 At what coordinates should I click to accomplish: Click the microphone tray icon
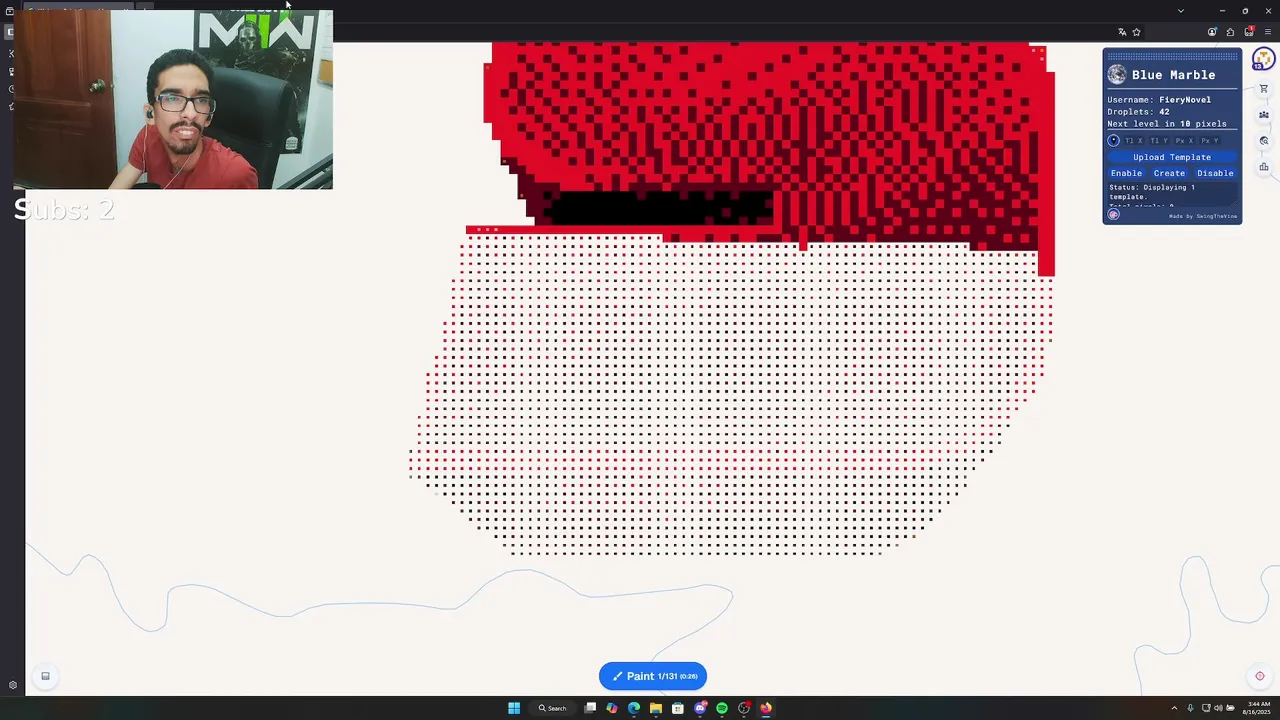(x=1190, y=708)
